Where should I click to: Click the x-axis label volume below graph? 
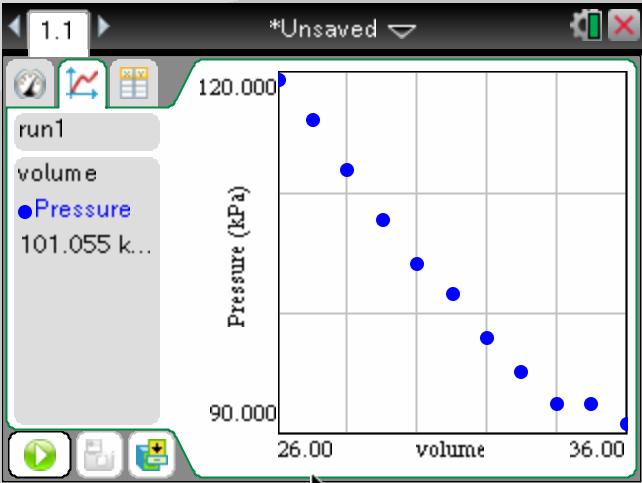(x=450, y=448)
